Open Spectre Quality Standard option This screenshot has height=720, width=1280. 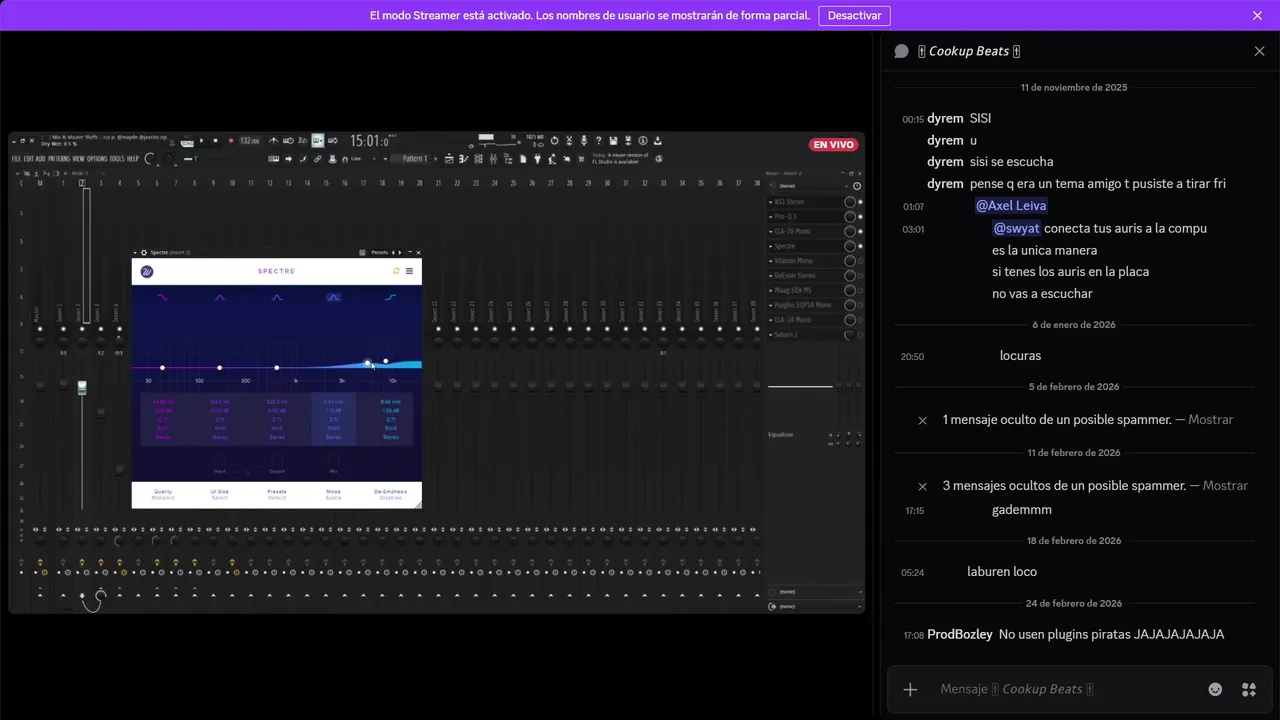coord(163,495)
